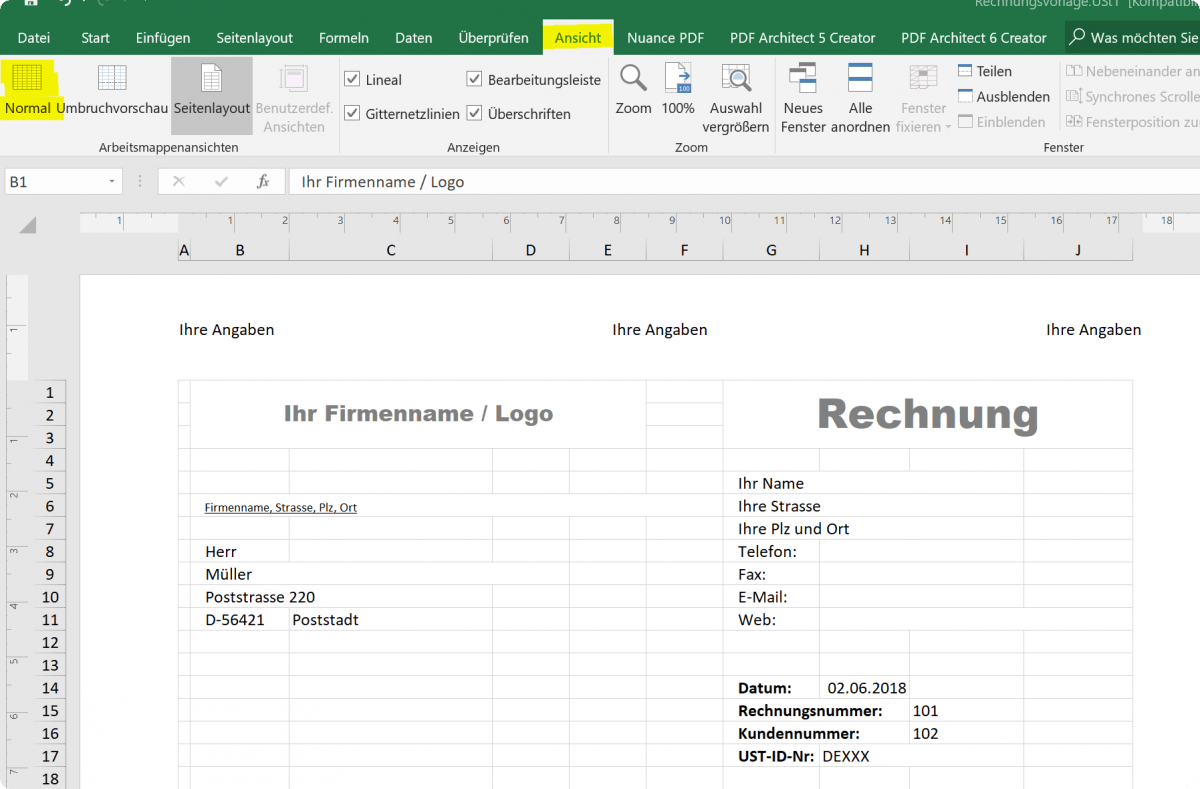The width and height of the screenshot is (1200, 789).
Task: Click Auswahl vergrößern to zoom selection
Action: click(736, 95)
